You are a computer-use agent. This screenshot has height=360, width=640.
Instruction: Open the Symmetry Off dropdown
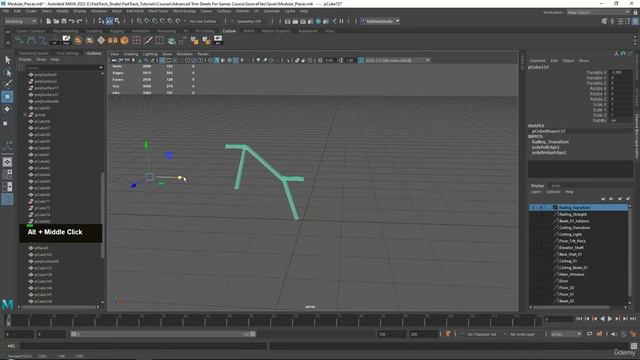tap(249, 21)
